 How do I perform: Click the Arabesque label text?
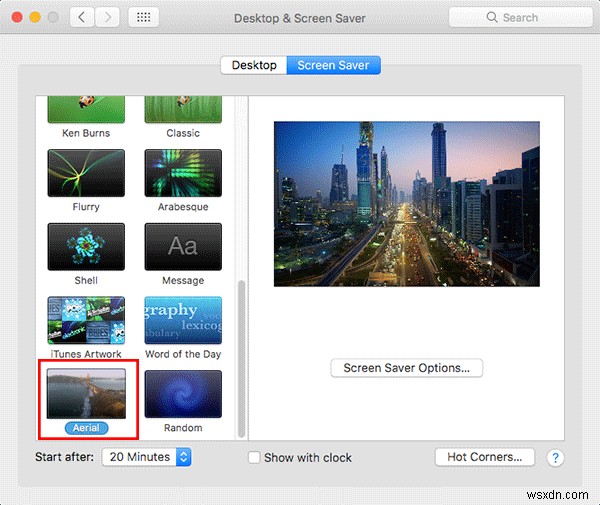click(x=183, y=207)
